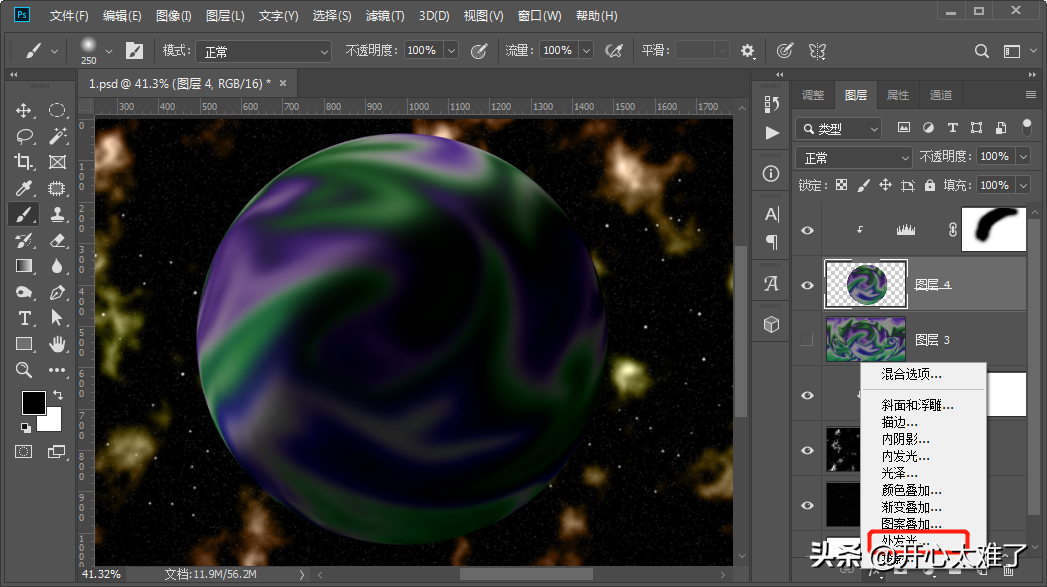This screenshot has height=587, width=1047.
Task: Hide the 图层 4 layer
Action: tap(808, 285)
